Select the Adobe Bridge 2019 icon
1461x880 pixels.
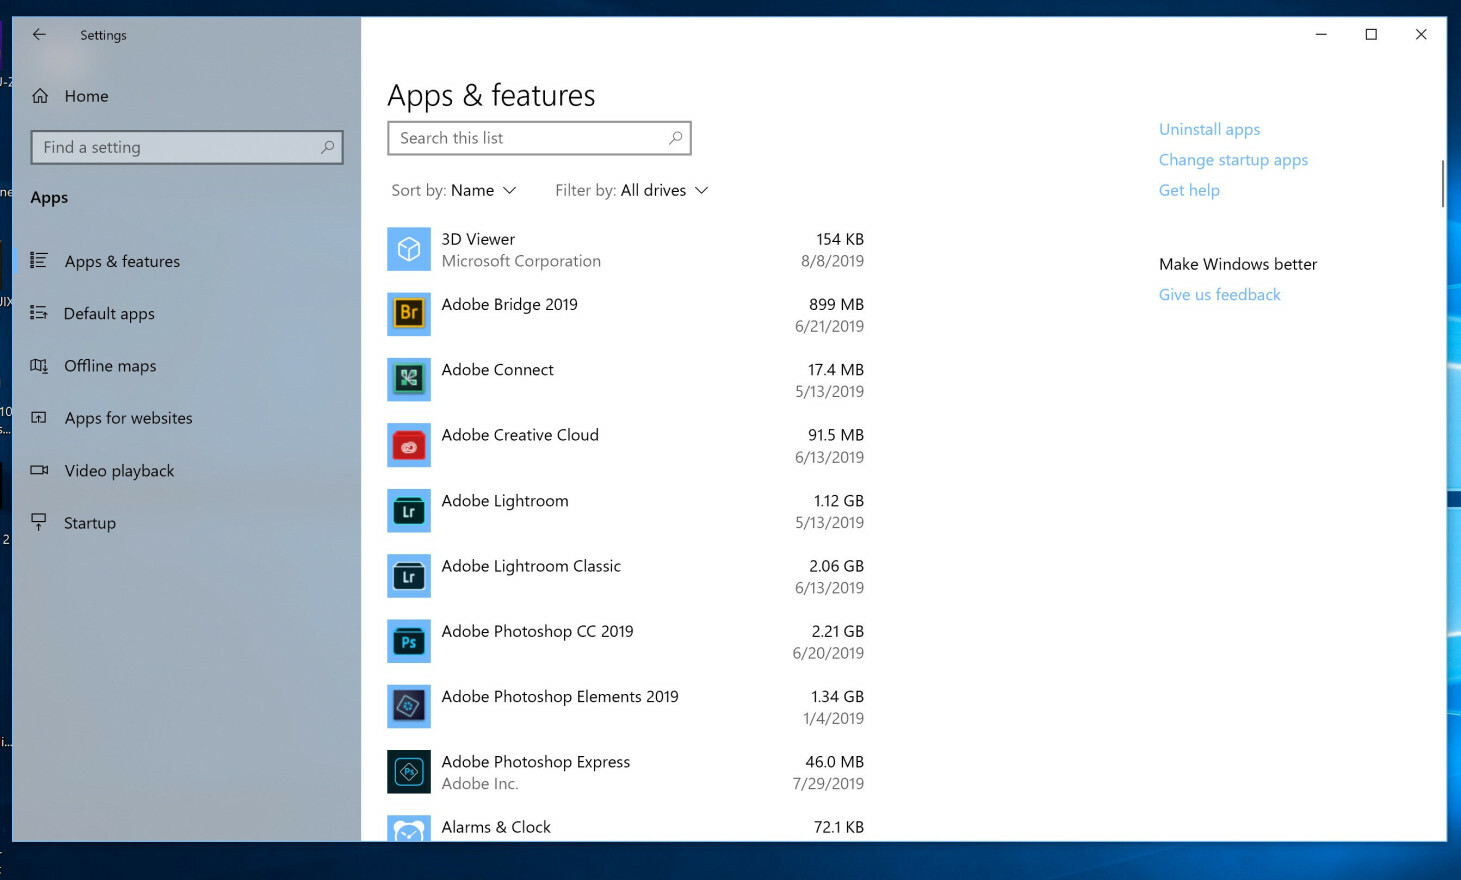409,314
